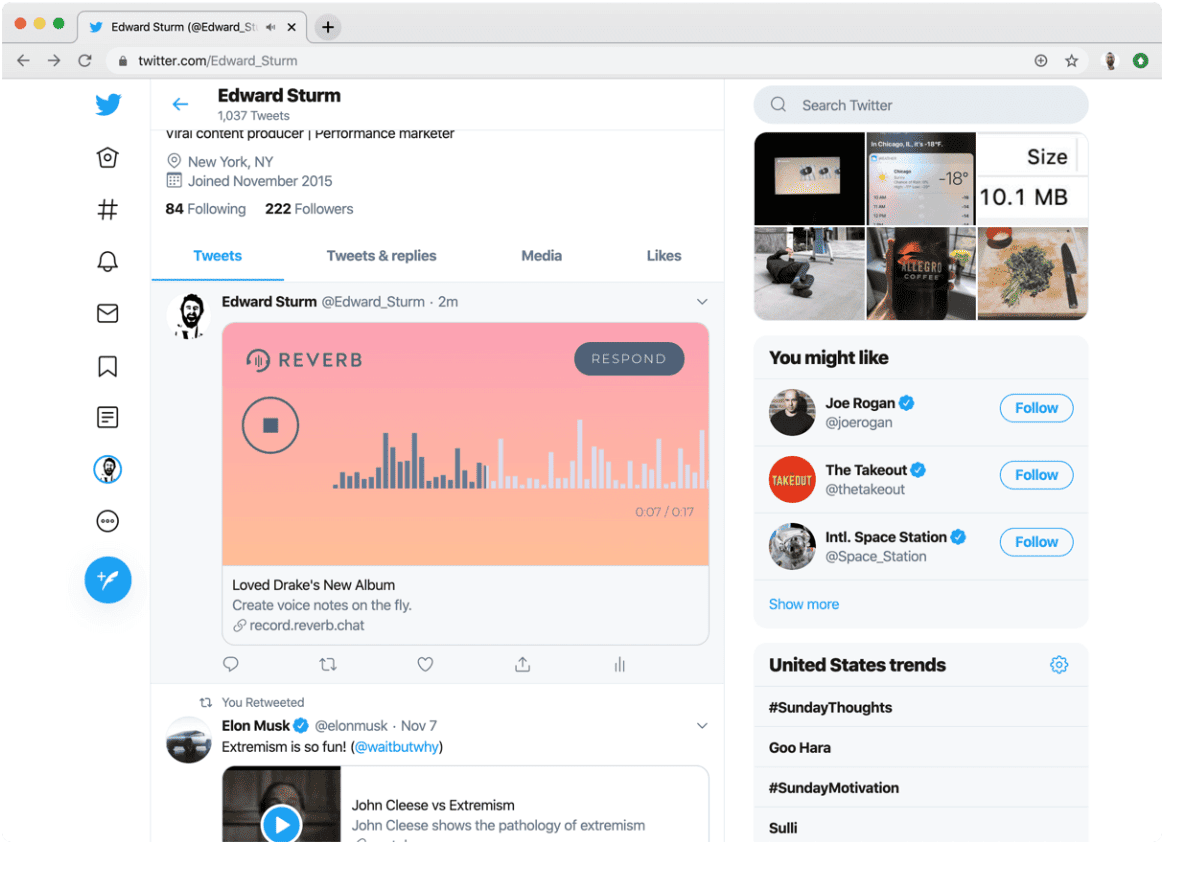Open the 84 Following list
This screenshot has width=1186, height=892.
(x=206, y=209)
